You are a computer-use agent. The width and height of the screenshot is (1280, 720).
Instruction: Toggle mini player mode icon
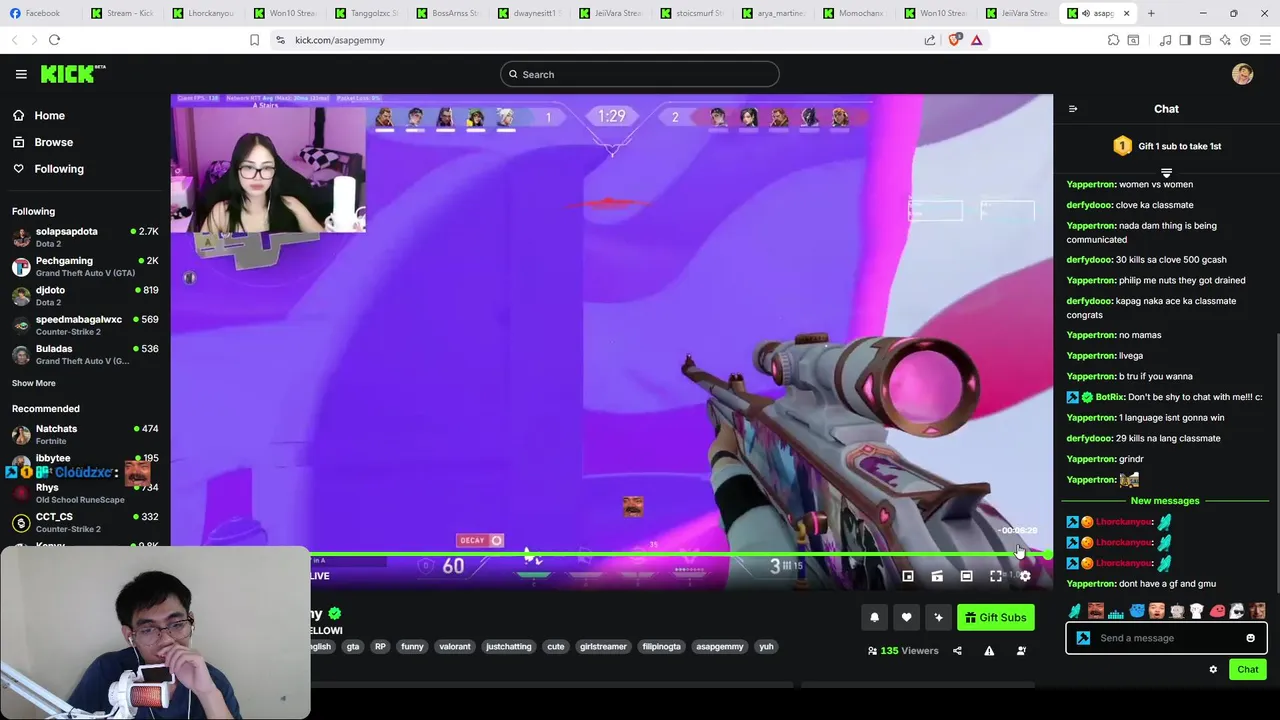[908, 576]
